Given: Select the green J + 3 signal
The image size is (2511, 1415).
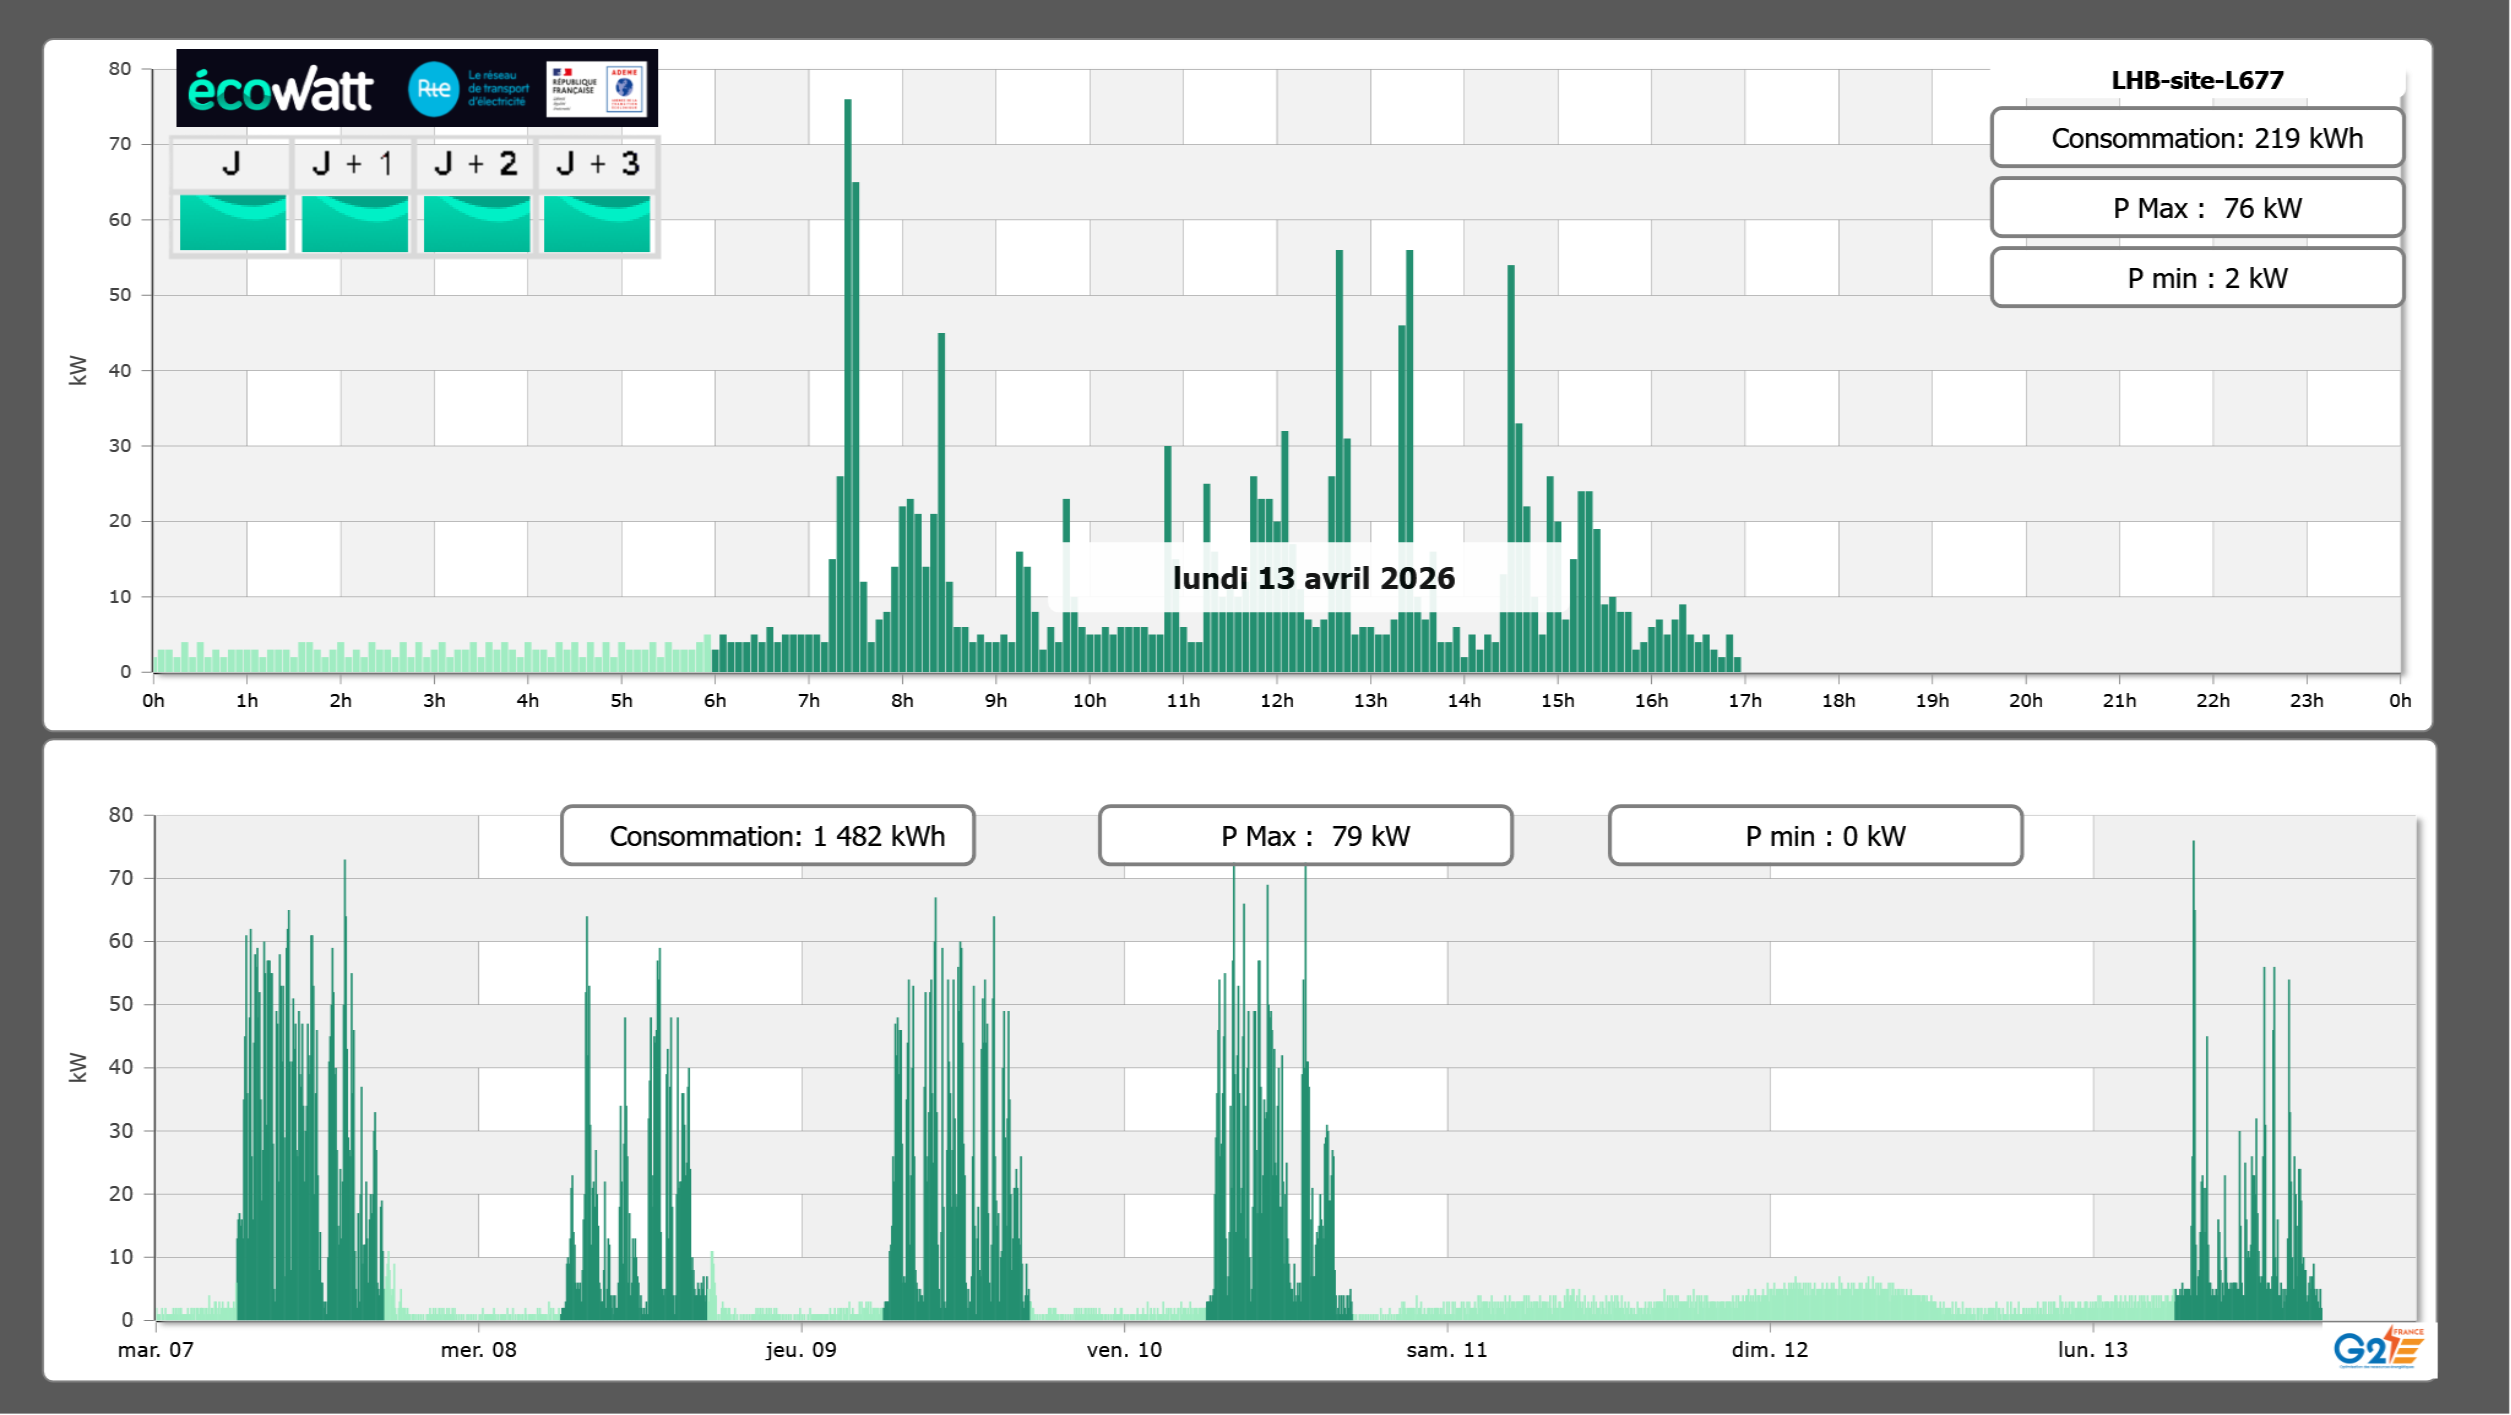Looking at the screenshot, I should tap(597, 223).
